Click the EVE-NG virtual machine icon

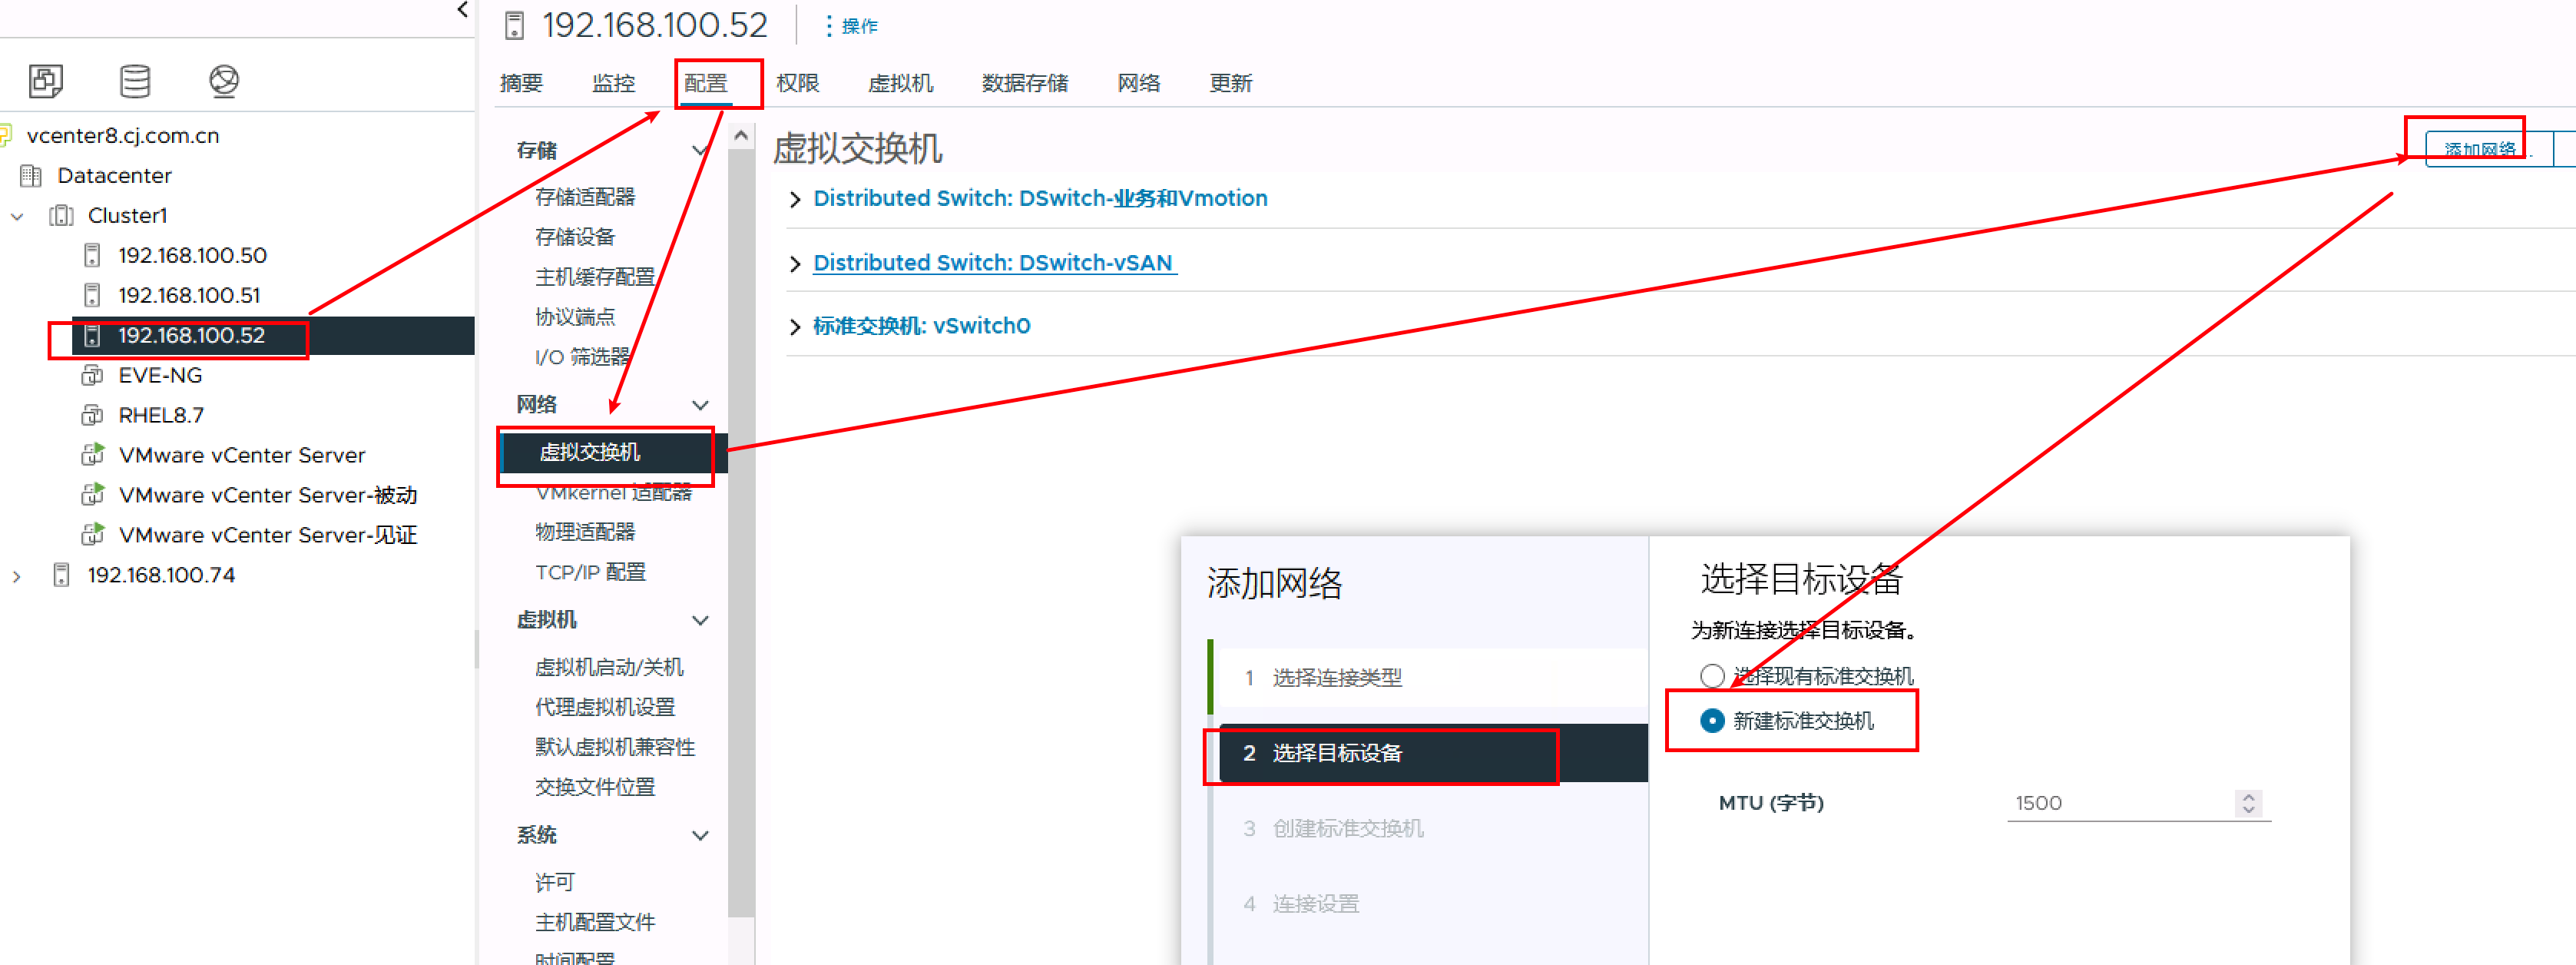pos(92,375)
